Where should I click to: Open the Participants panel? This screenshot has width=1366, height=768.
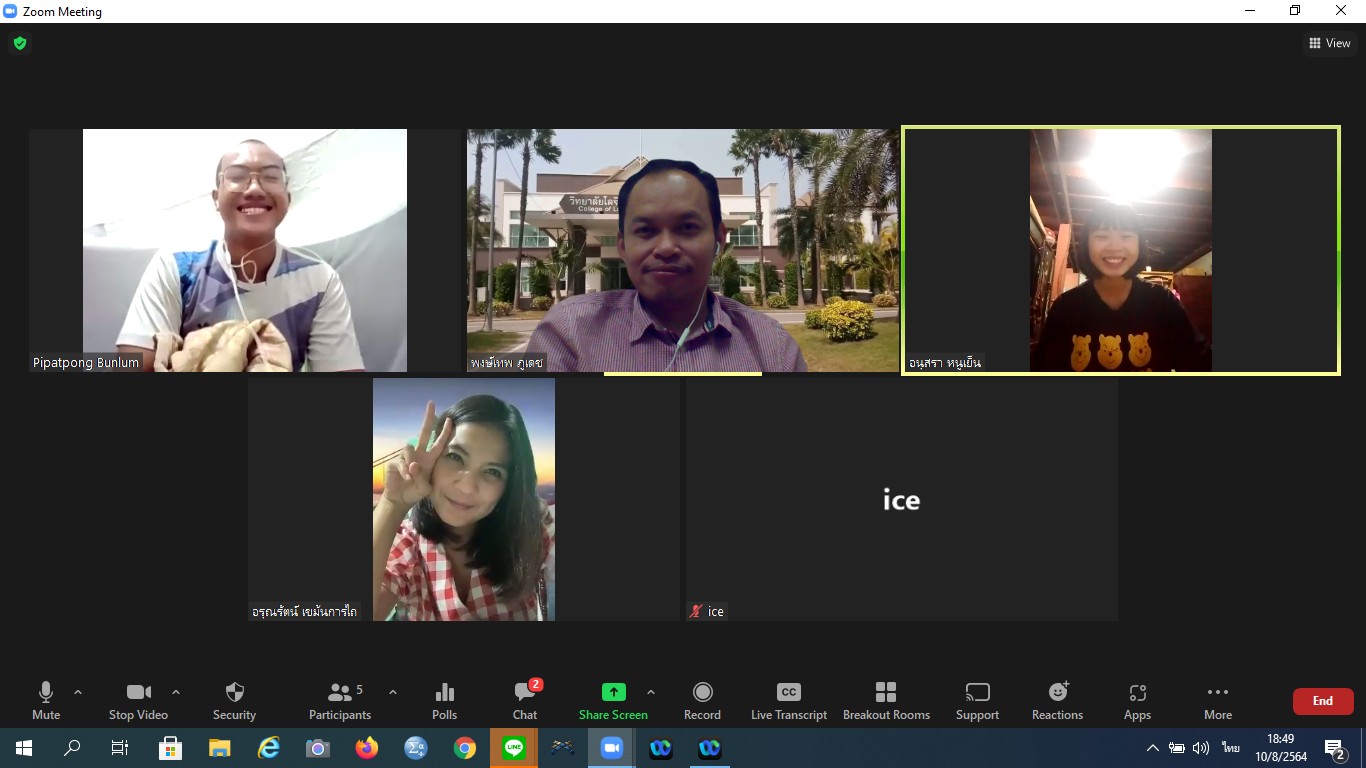(340, 700)
